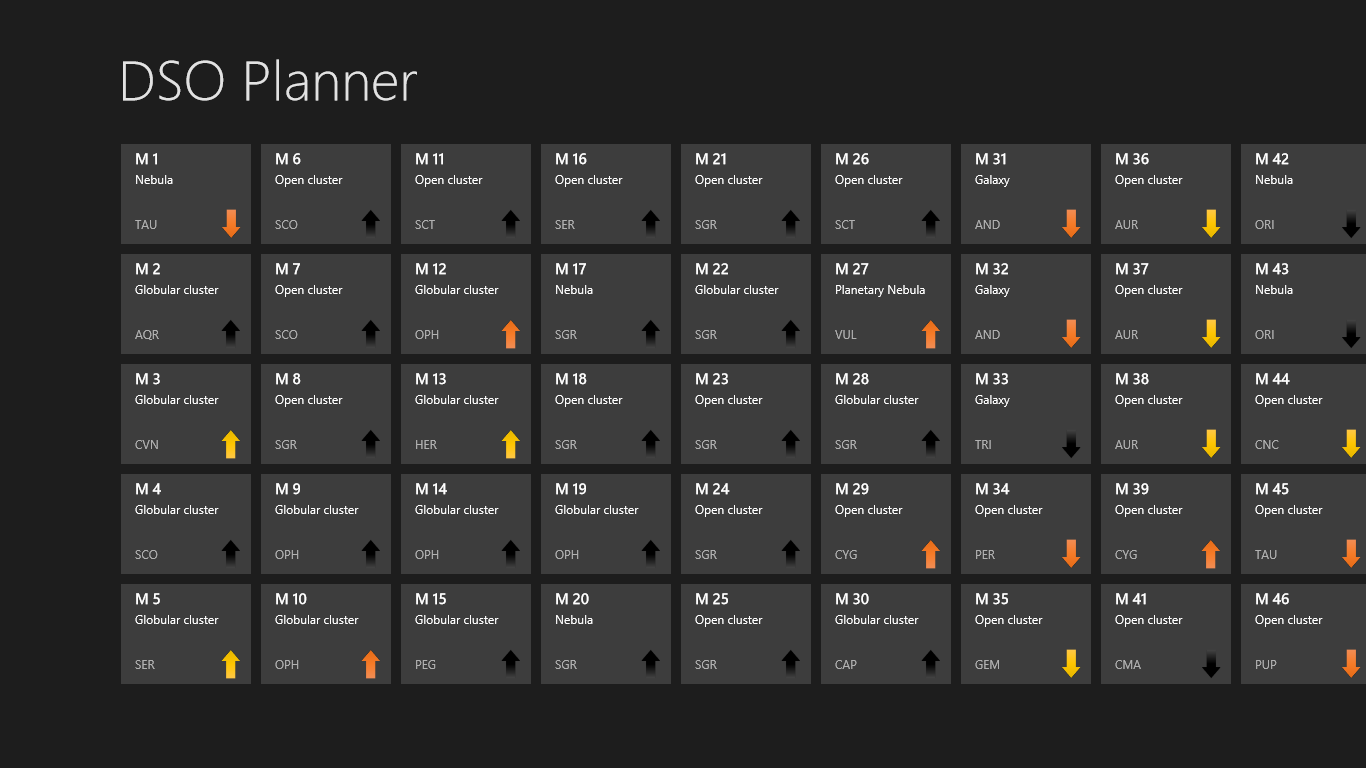Click the orange up arrow on M 10
The width and height of the screenshot is (1366, 768).
click(x=371, y=663)
